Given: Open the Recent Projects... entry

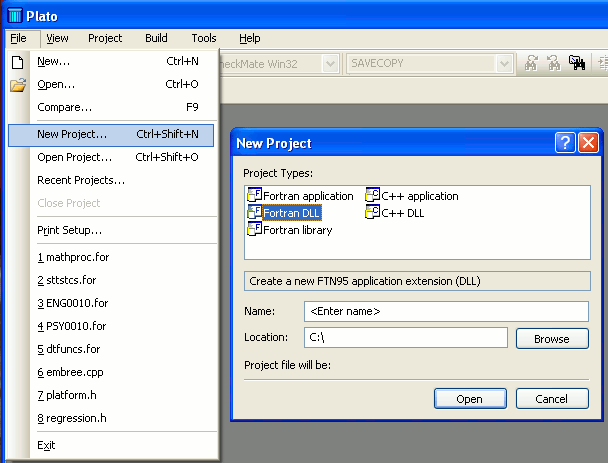Looking at the screenshot, I should [111, 180].
